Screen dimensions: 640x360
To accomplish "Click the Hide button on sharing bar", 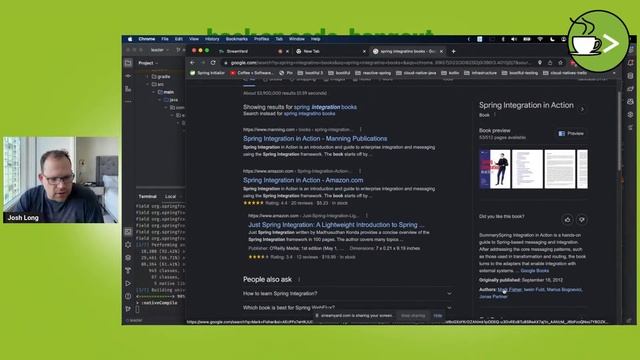I will point(438,316).
